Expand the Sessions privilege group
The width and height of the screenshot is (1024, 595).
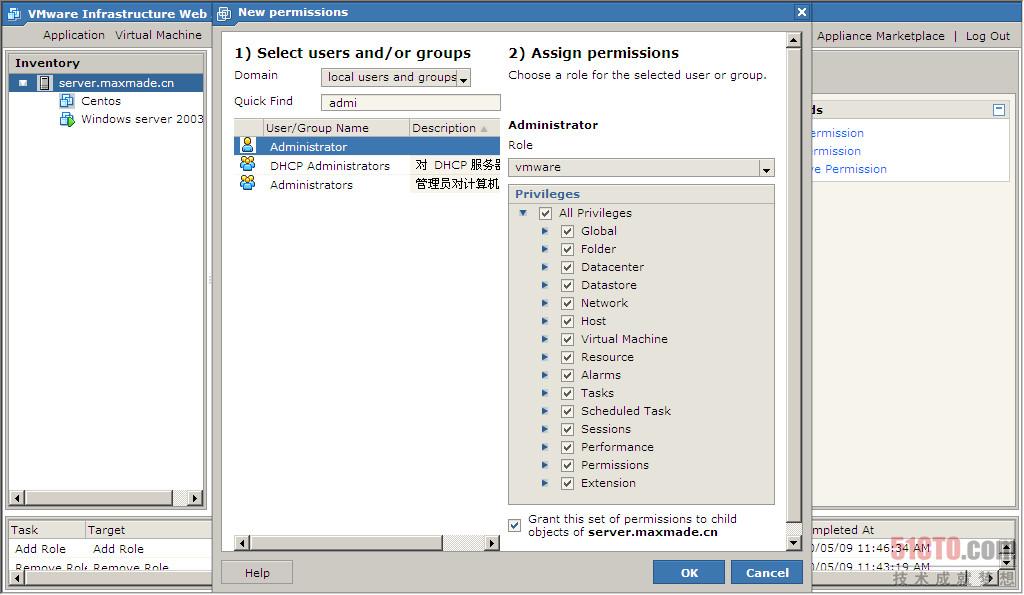[x=545, y=428]
